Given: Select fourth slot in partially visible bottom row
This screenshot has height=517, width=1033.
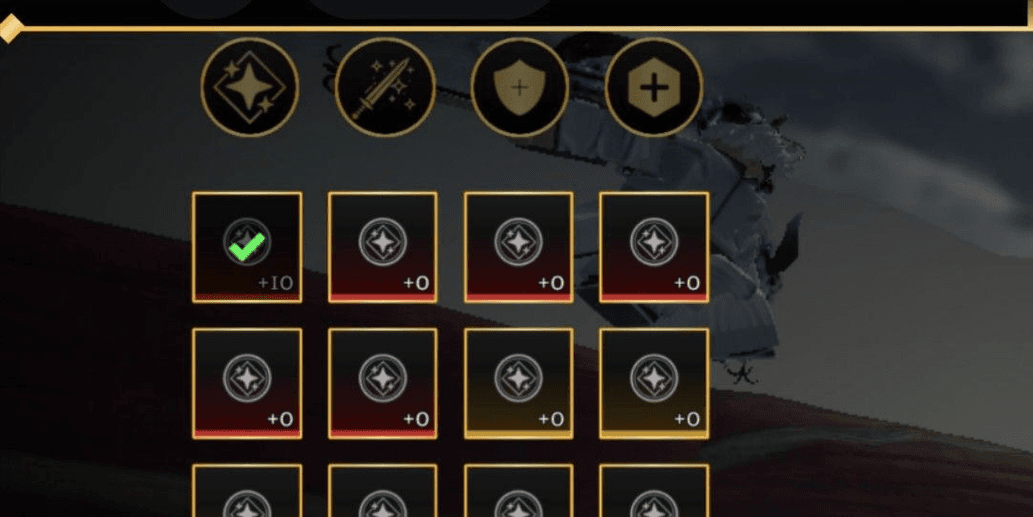Looking at the screenshot, I should [654, 491].
